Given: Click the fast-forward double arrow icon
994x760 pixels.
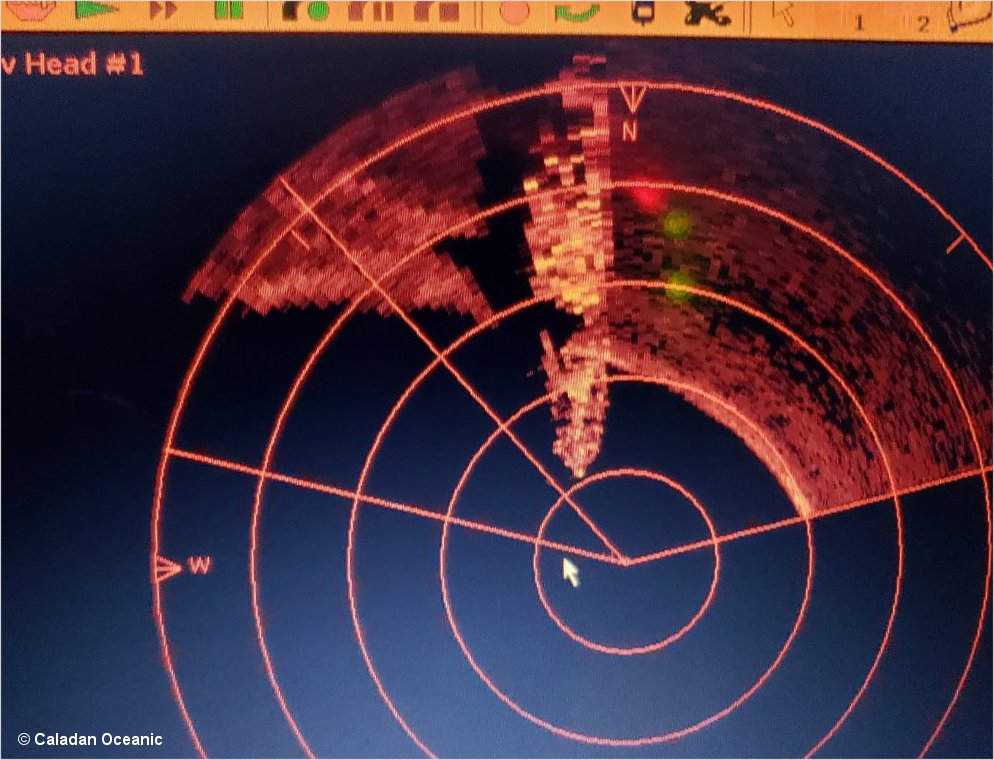Looking at the screenshot, I should tap(164, 10).
